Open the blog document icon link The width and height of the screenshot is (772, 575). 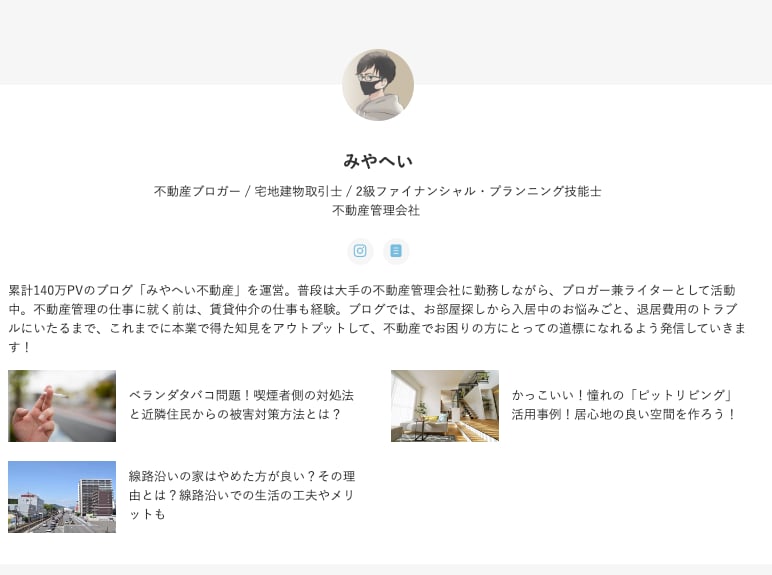396,251
